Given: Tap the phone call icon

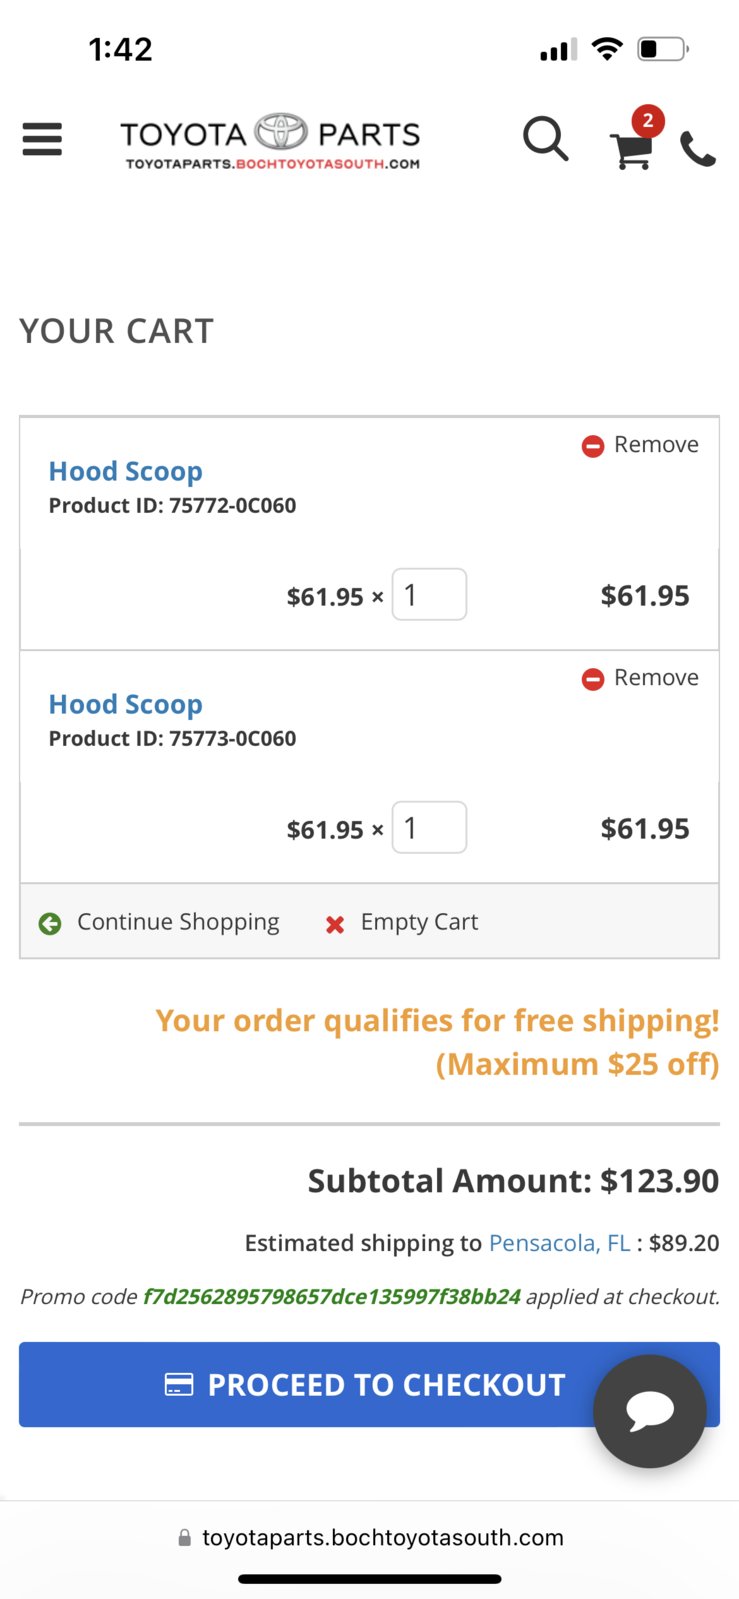Looking at the screenshot, I should click(698, 149).
